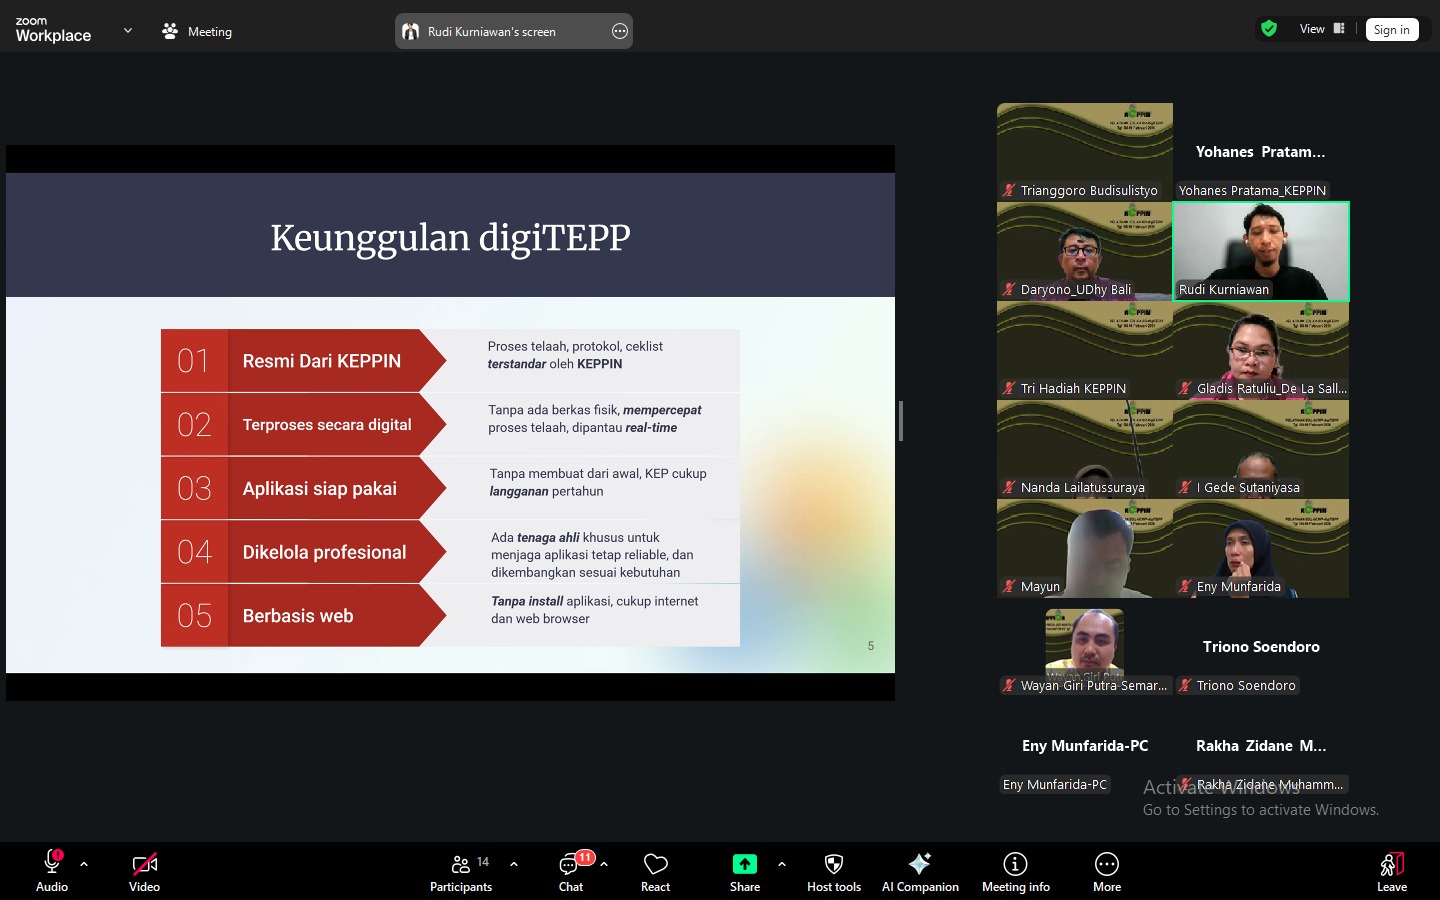The image size is (1440, 900).
Task: Launch the AI Companion sparkle icon
Action: point(919,865)
